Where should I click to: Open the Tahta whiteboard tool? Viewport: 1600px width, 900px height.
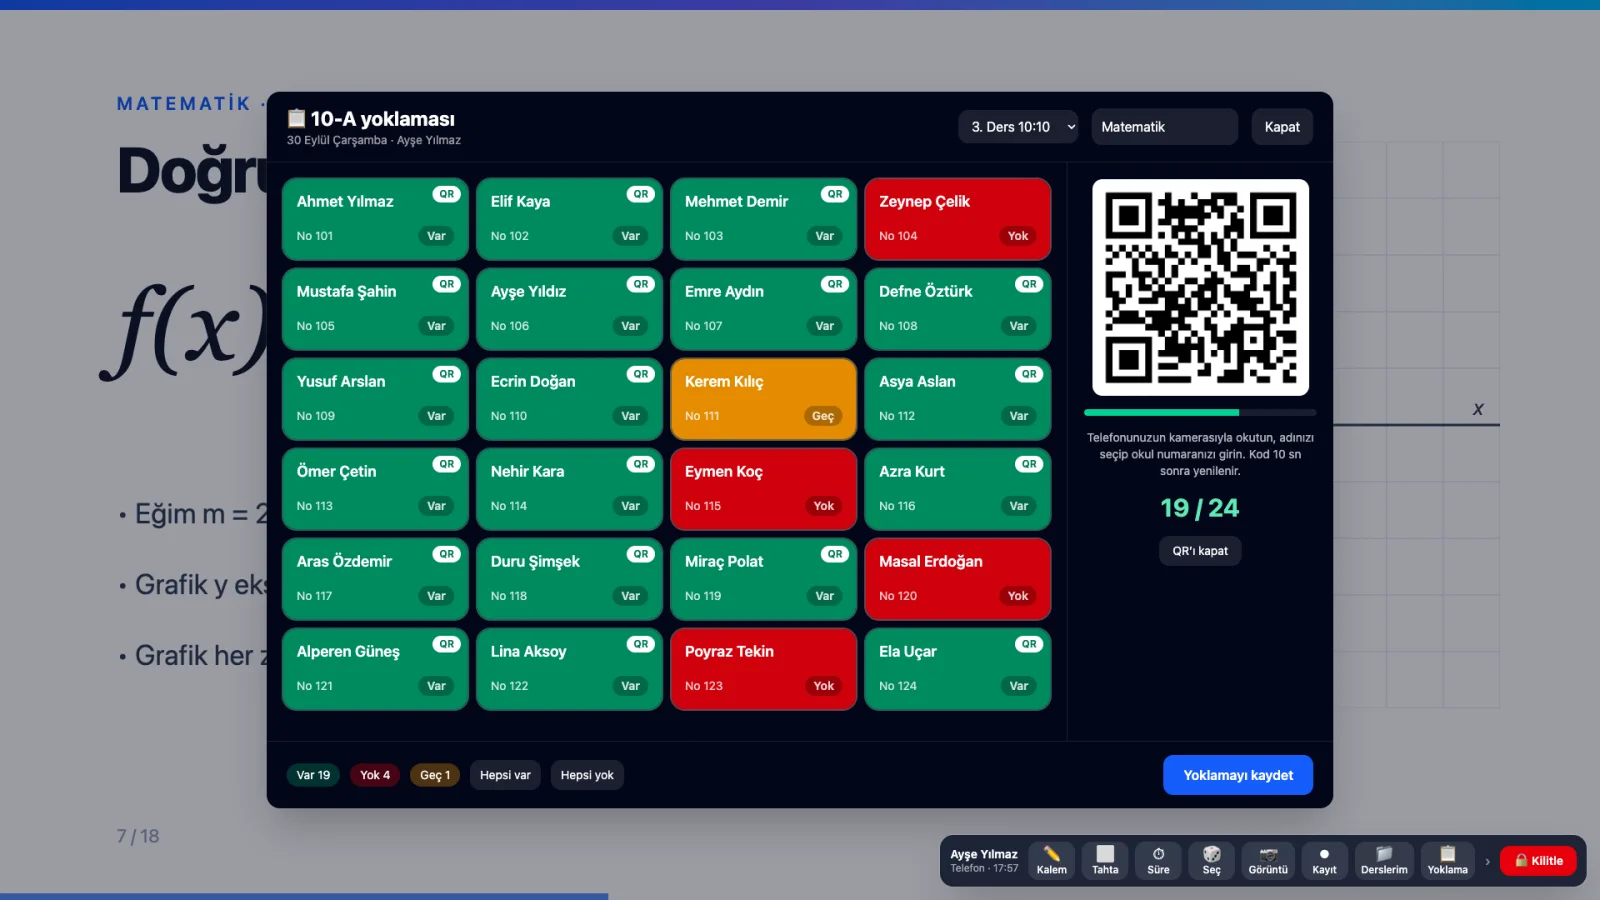1105,860
